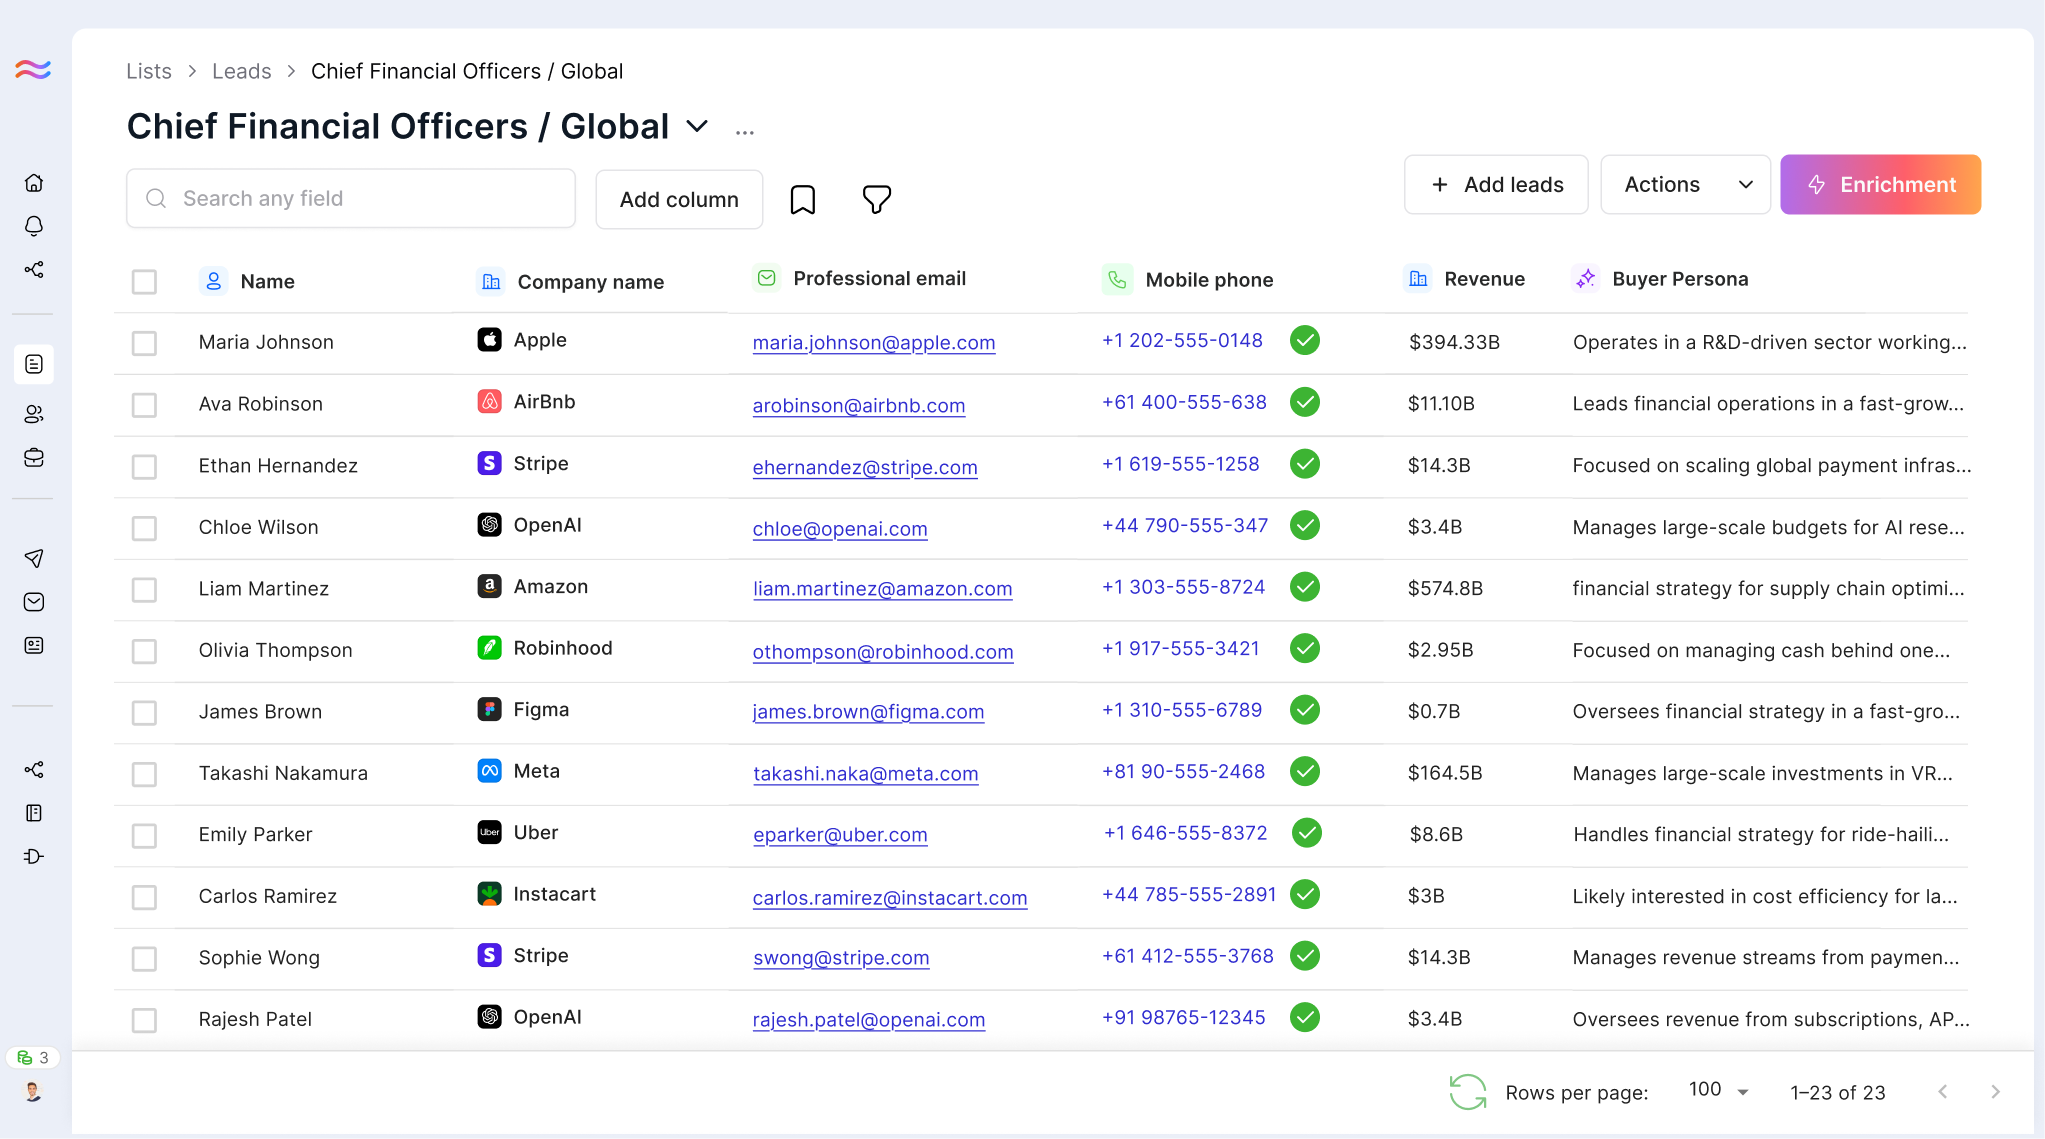Select the Rajesh Patel row checkbox

point(144,1020)
